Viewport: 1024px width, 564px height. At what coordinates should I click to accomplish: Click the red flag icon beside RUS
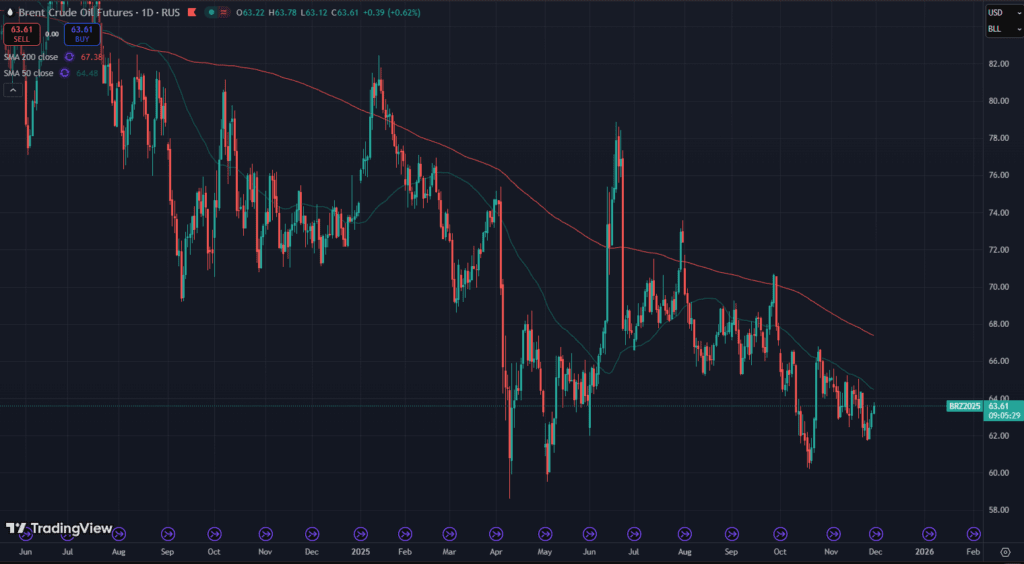tap(190, 12)
